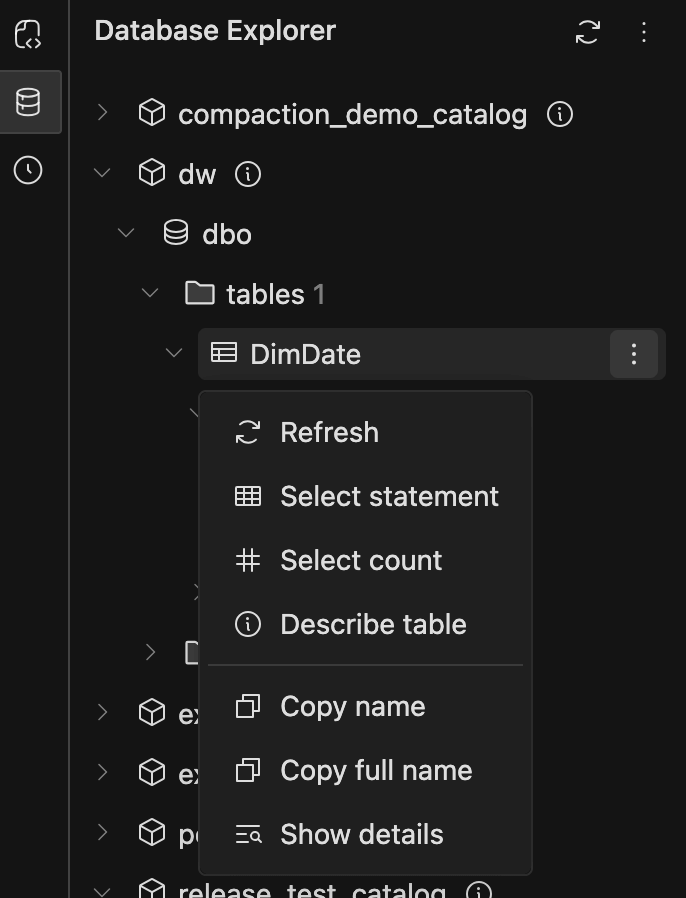The height and width of the screenshot is (898, 686).
Task: Click the DimDate table grid icon
Action: [224, 353]
